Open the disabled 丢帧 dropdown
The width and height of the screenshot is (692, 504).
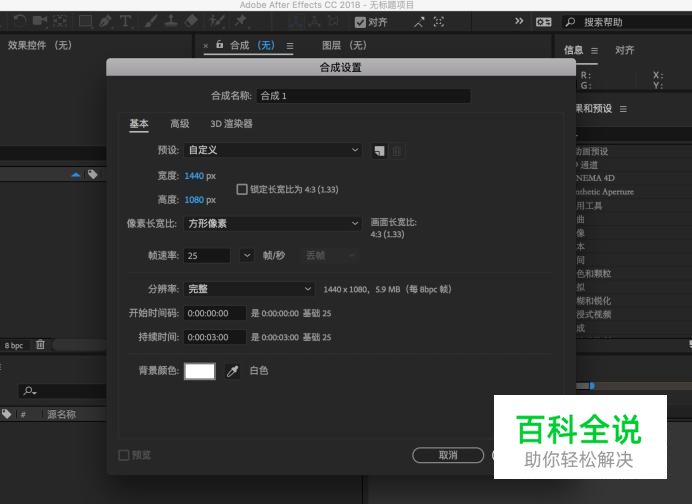(x=330, y=255)
